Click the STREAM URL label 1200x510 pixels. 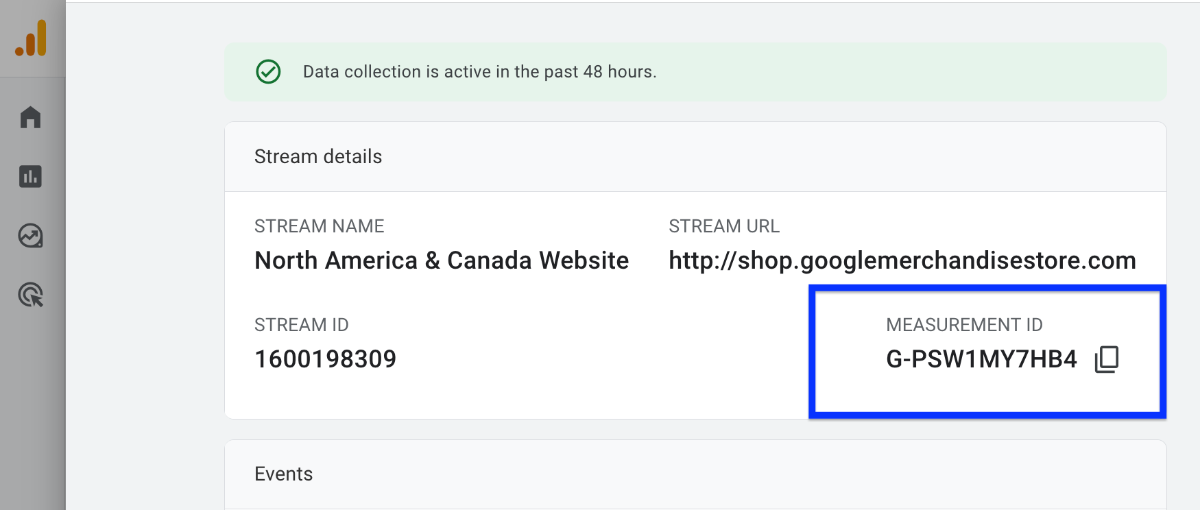click(724, 226)
